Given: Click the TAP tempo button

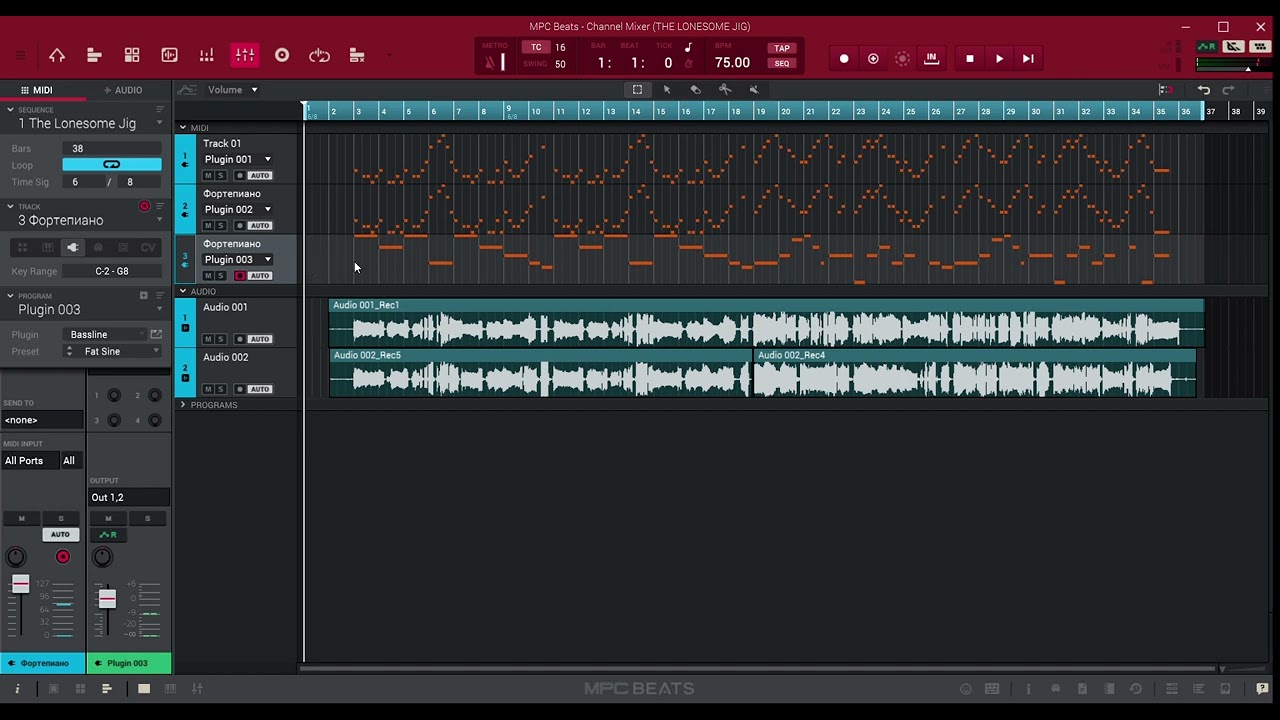Looking at the screenshot, I should pyautogui.click(x=782, y=48).
